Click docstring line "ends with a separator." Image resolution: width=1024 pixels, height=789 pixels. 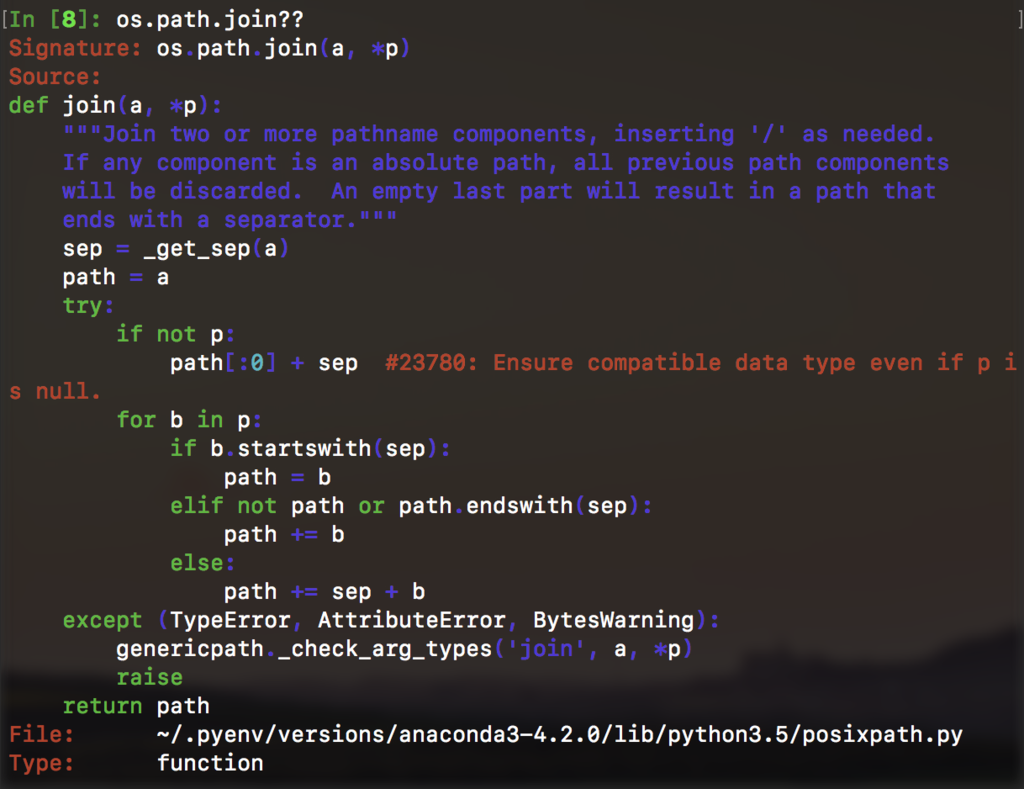(229, 220)
